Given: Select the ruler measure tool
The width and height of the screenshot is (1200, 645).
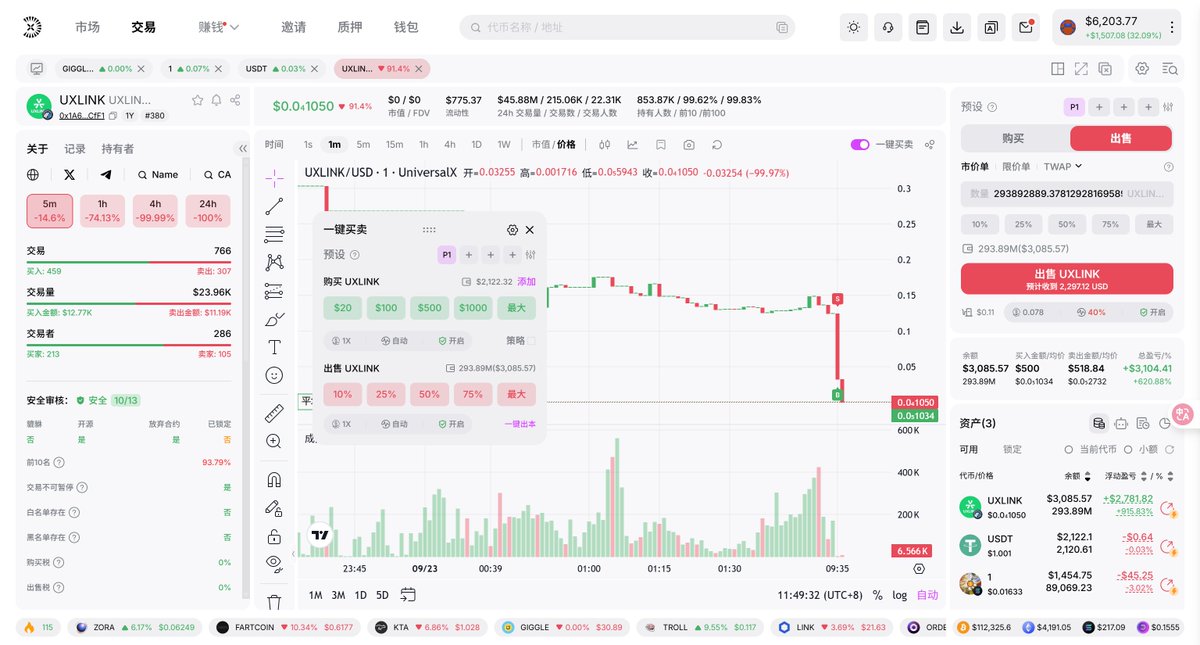Looking at the screenshot, I should [x=274, y=412].
